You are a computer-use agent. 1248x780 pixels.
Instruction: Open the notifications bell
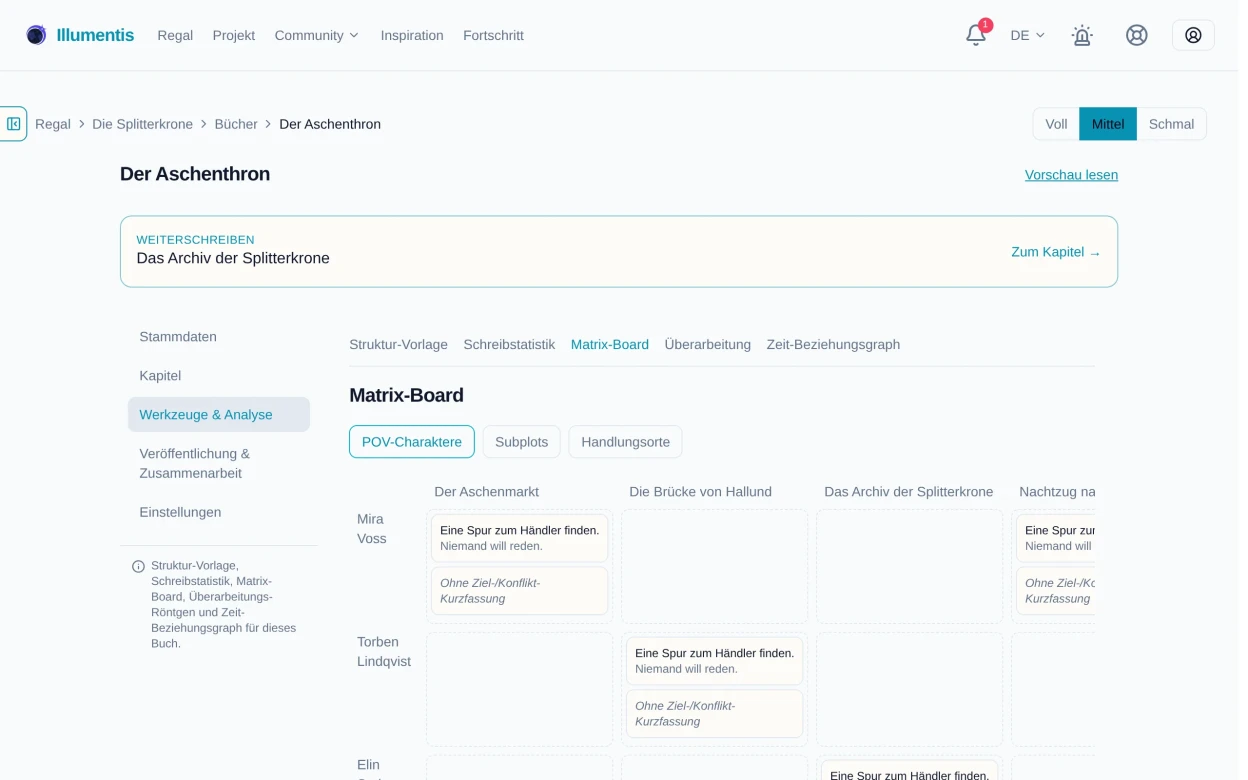point(976,35)
